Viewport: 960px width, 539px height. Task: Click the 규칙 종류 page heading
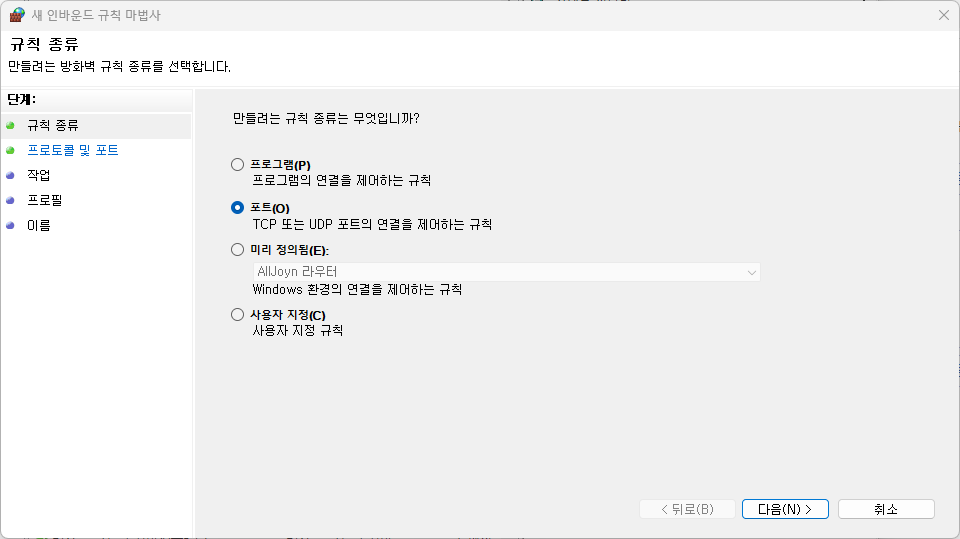pos(44,44)
